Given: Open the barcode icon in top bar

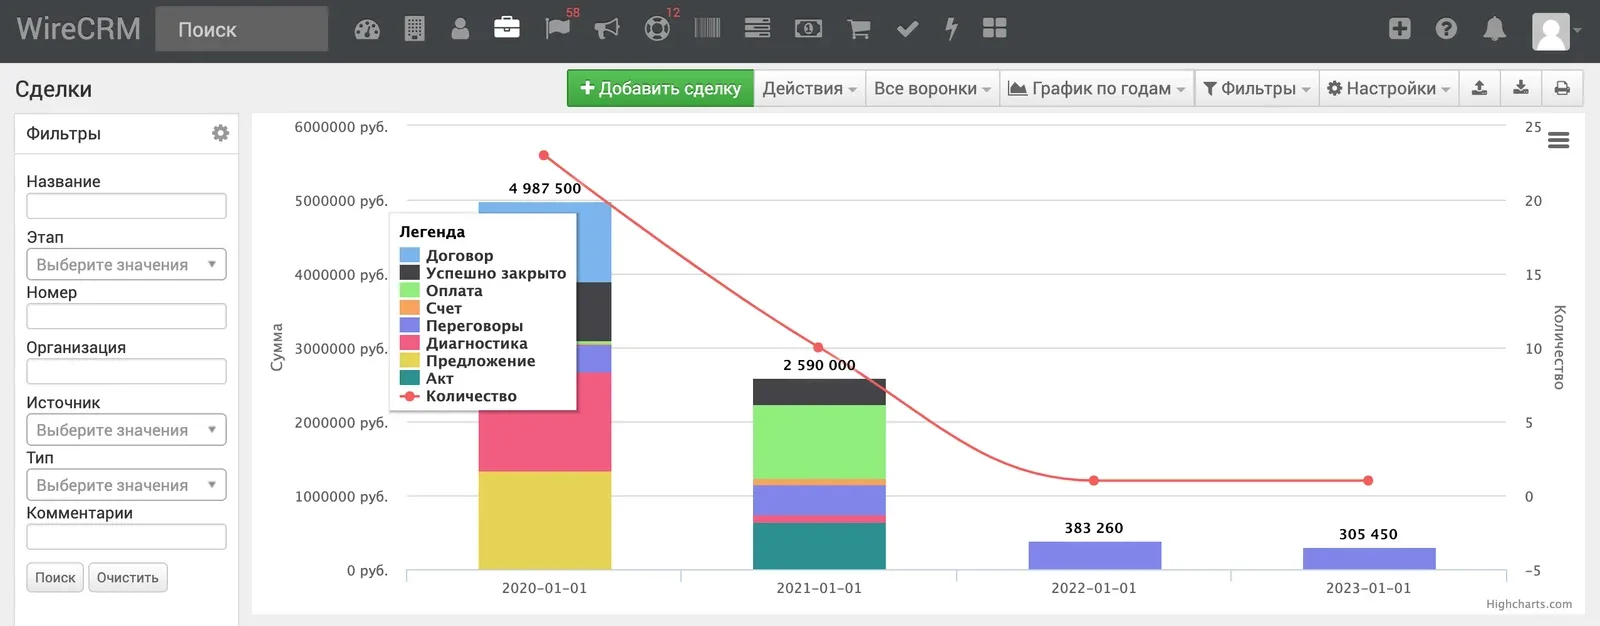Looking at the screenshot, I should point(707,28).
